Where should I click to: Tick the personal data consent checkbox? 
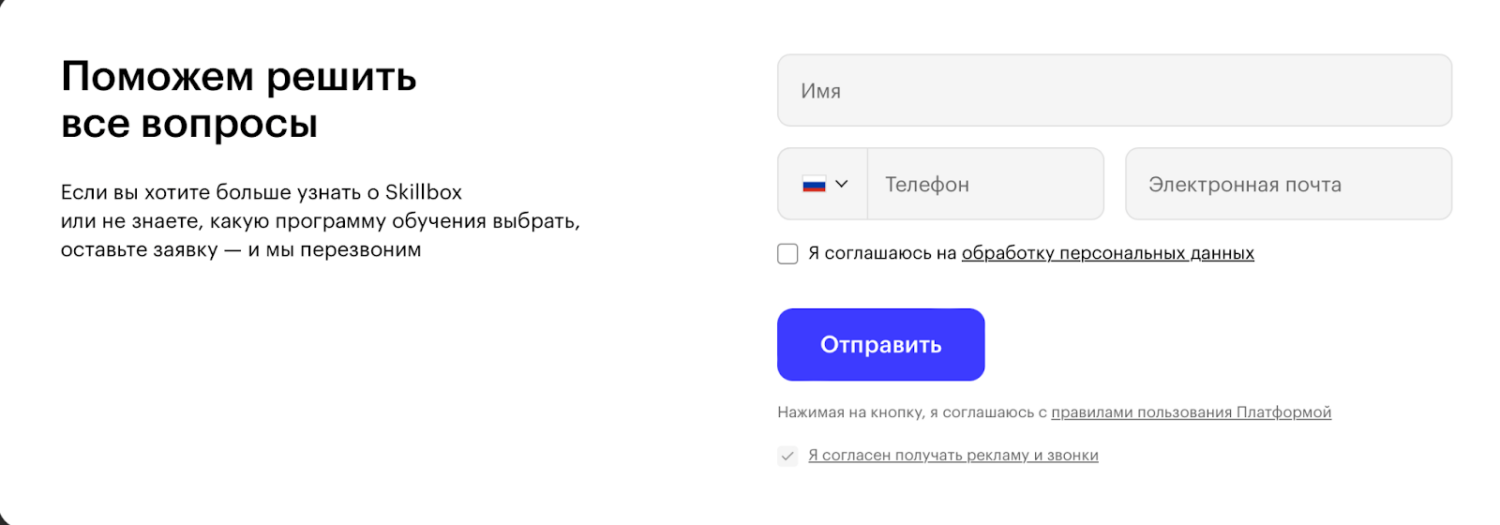coord(788,254)
